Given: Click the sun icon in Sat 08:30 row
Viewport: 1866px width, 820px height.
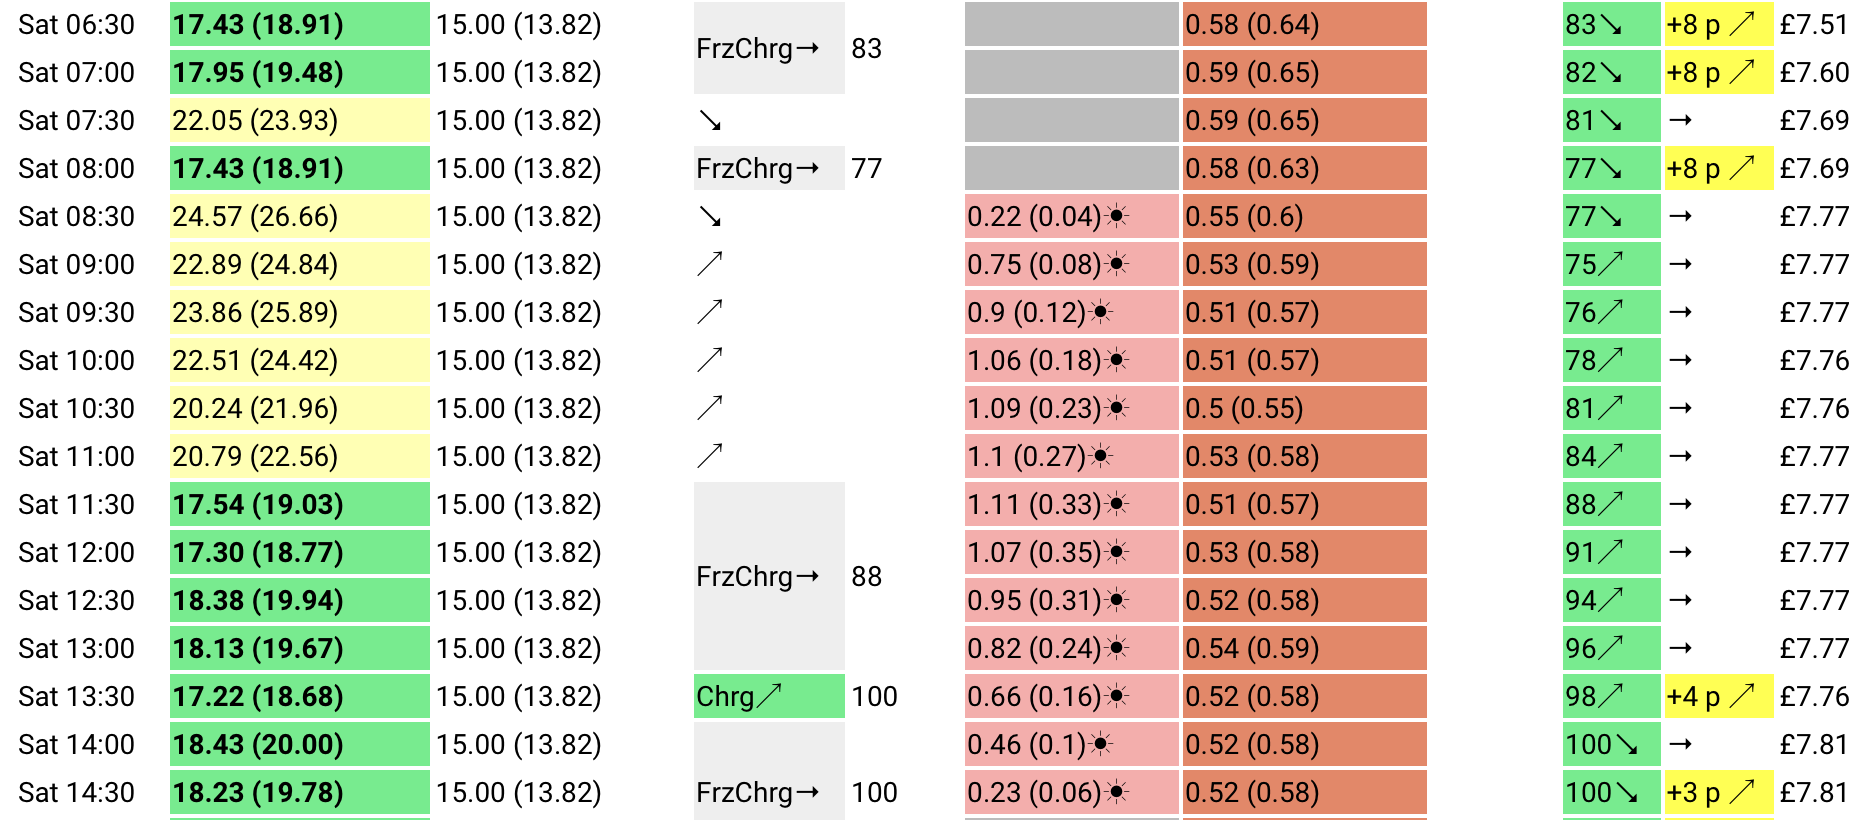Looking at the screenshot, I should [x=1117, y=216].
